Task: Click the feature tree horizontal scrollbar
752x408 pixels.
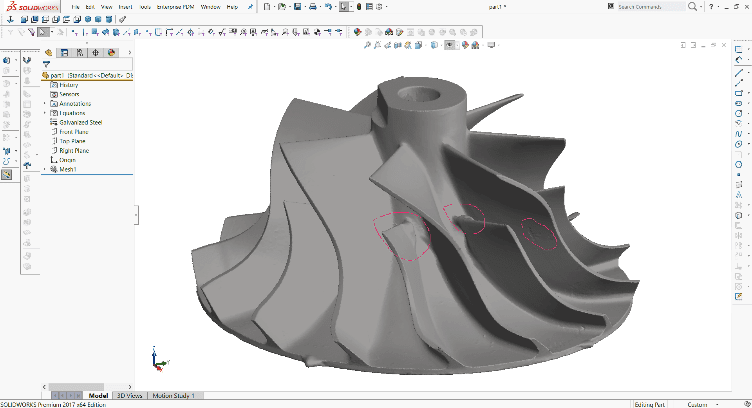Action: [x=76, y=386]
